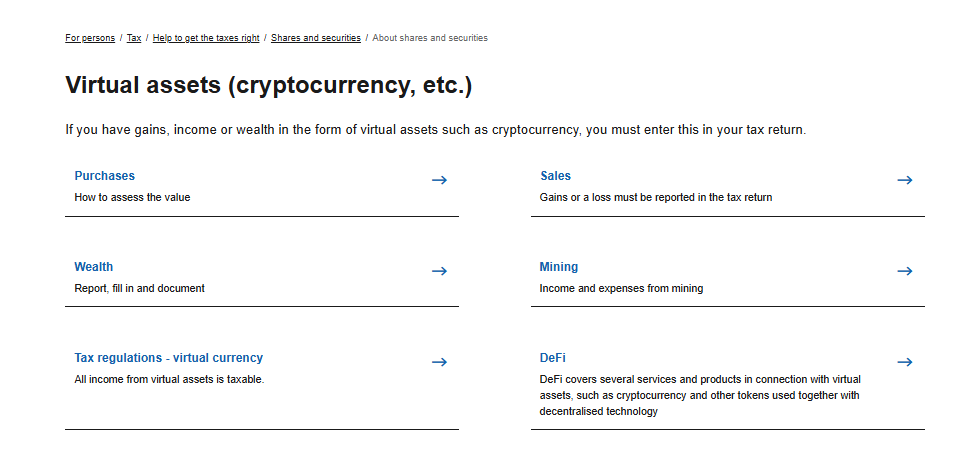Viewport: 973px width, 459px height.
Task: Click the arrow icon beside DeFi
Action: [x=904, y=362]
